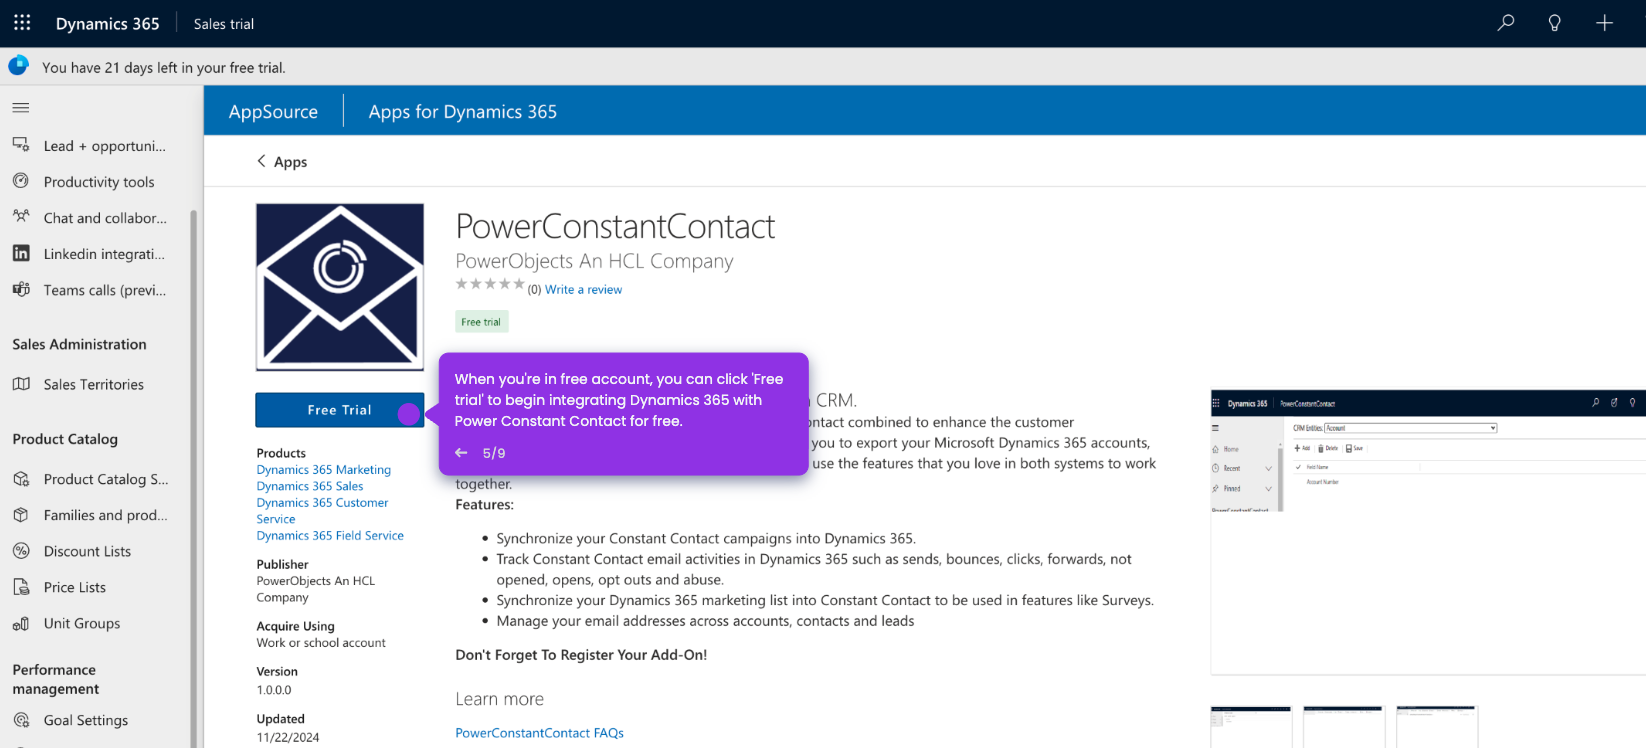Click the Teams calls icon

click(21, 289)
